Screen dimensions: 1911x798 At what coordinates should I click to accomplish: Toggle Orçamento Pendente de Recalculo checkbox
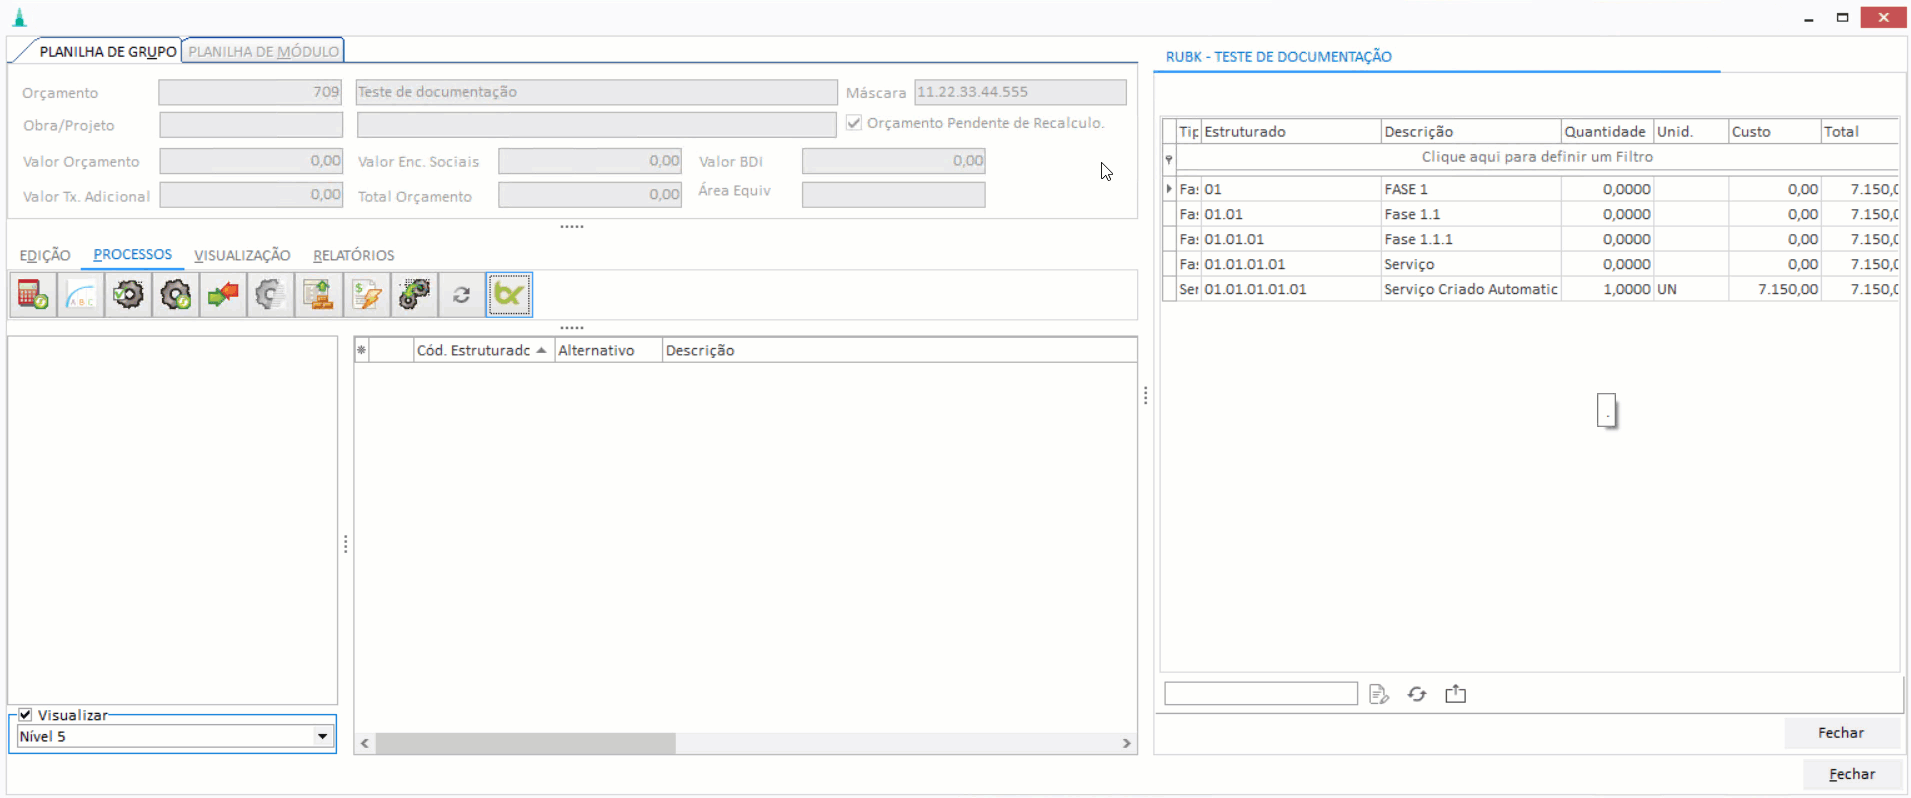click(x=854, y=123)
